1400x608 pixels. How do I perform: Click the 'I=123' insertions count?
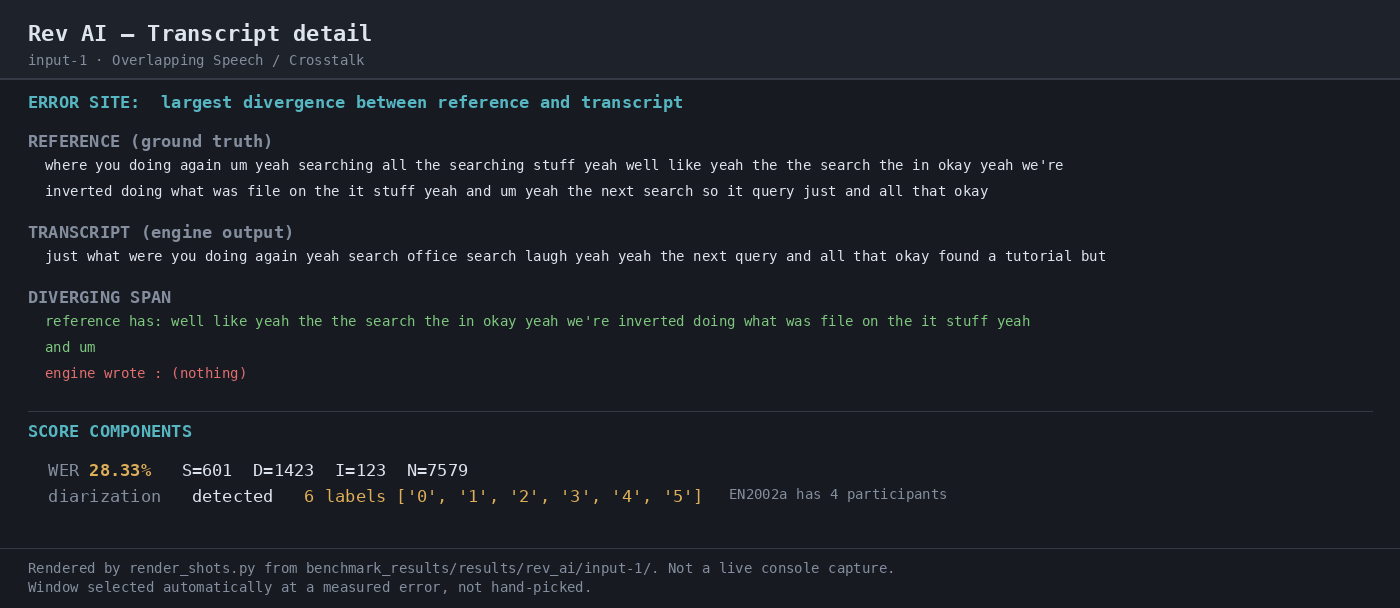click(x=360, y=471)
